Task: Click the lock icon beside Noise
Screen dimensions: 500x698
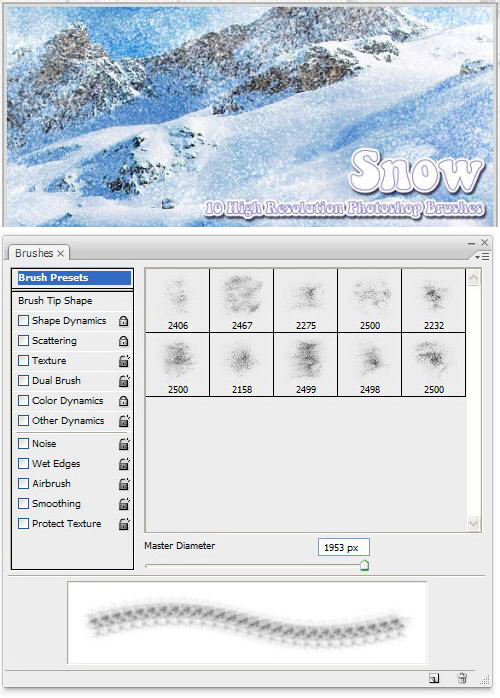Action: (x=124, y=444)
